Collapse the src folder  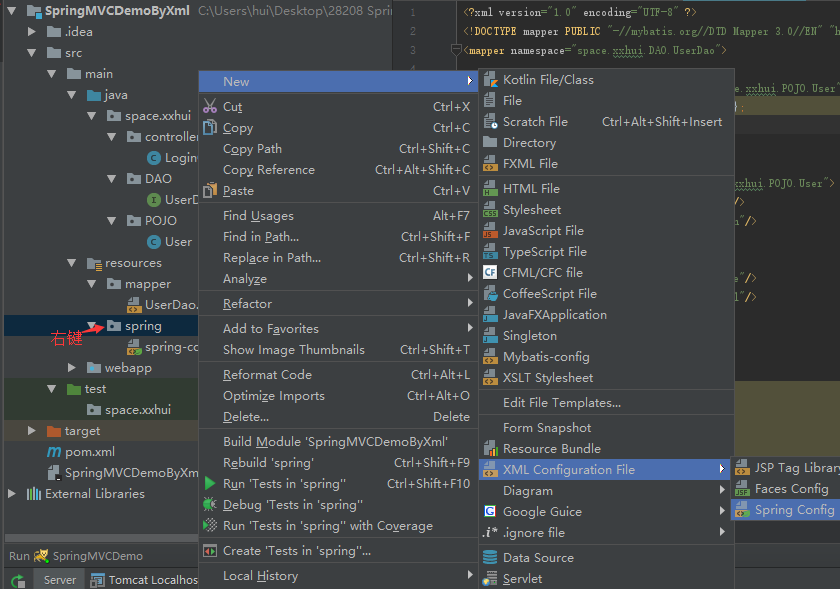click(32, 53)
